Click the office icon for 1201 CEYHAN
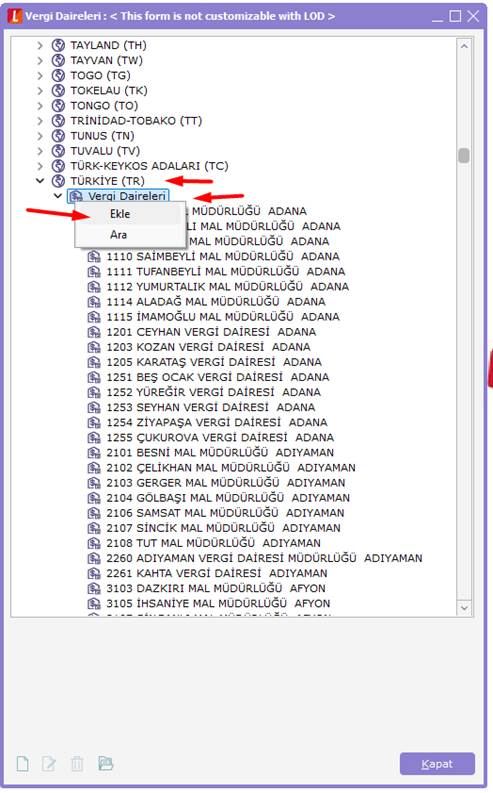This screenshot has height=793, width=493. [x=94, y=332]
